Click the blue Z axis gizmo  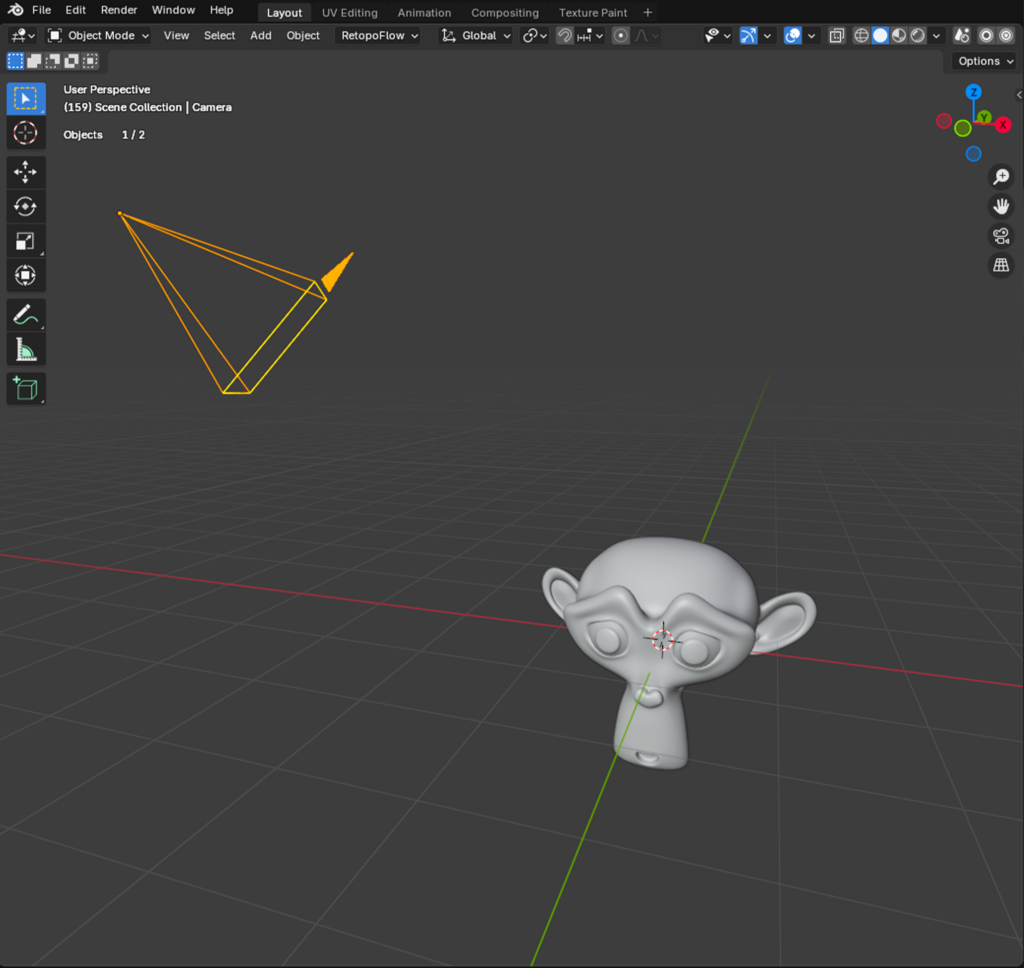click(x=973, y=92)
